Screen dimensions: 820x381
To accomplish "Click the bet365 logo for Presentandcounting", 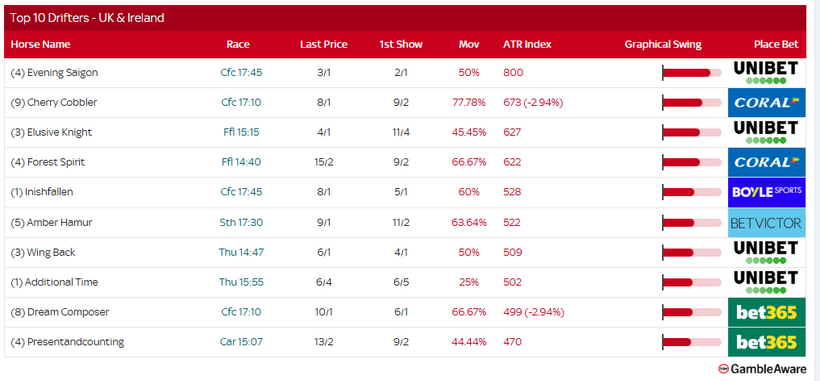I will (766, 342).
